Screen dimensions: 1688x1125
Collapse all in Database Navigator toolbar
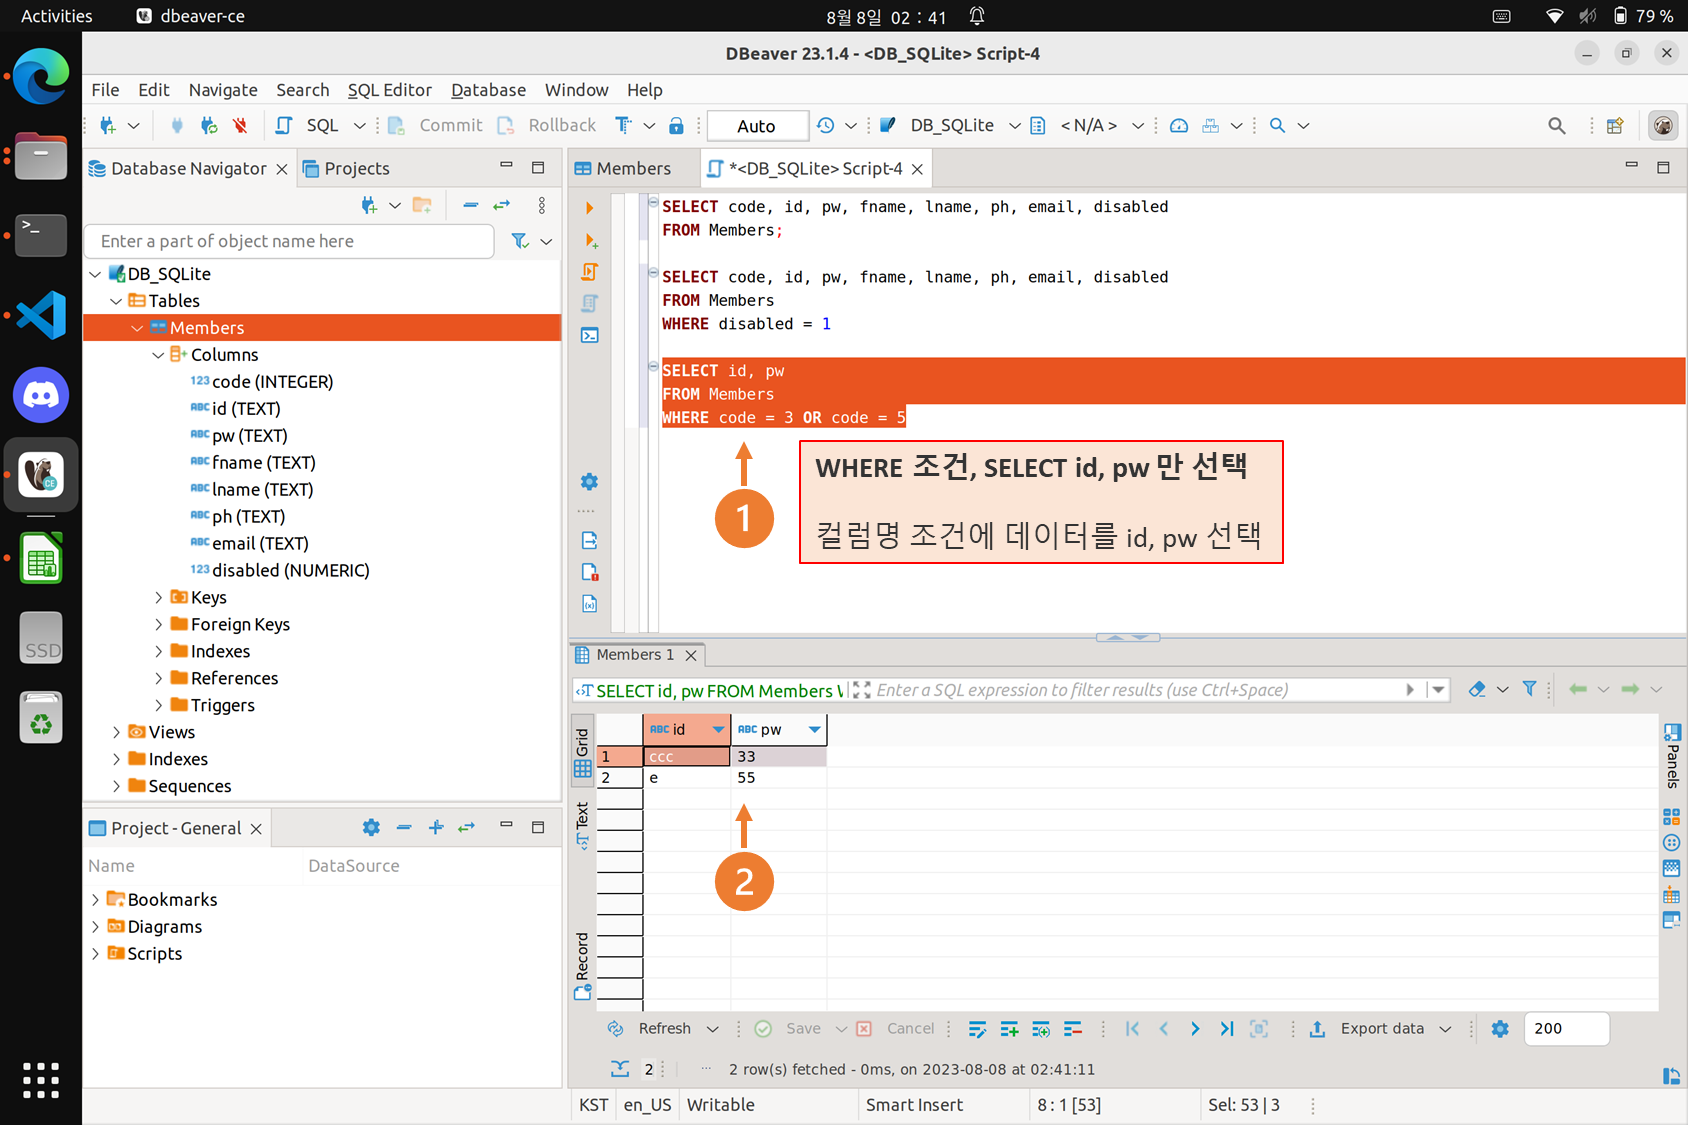point(471,205)
